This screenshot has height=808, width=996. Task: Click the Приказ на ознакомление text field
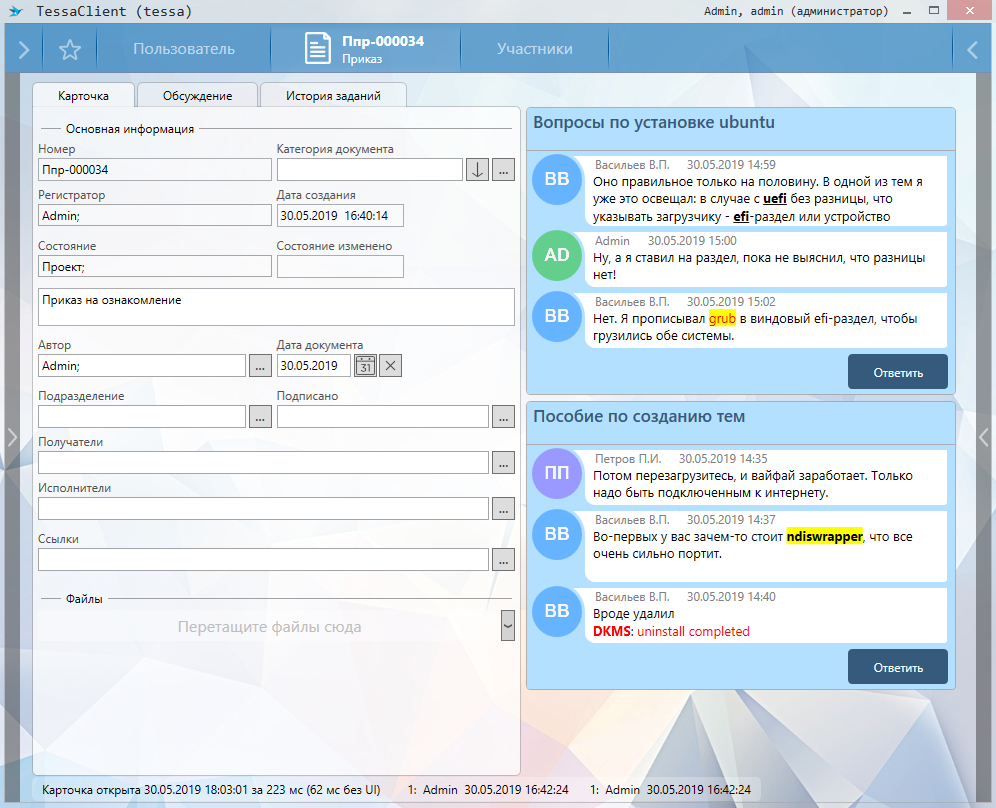coord(276,307)
